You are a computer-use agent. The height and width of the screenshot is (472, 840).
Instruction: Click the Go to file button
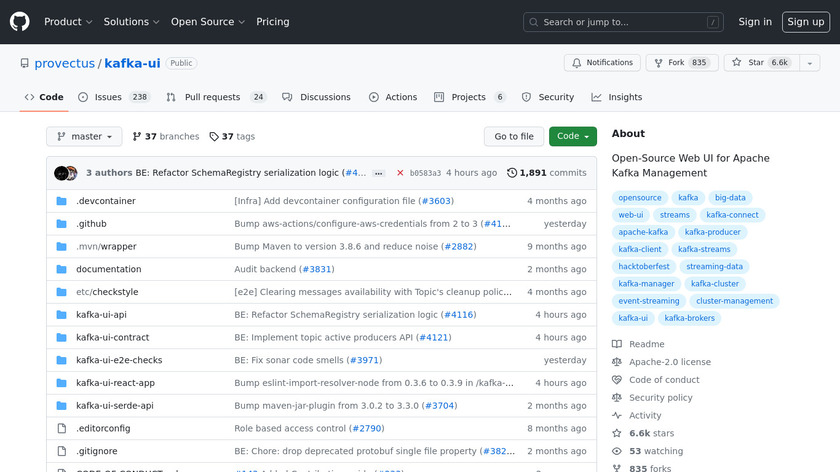click(514, 137)
